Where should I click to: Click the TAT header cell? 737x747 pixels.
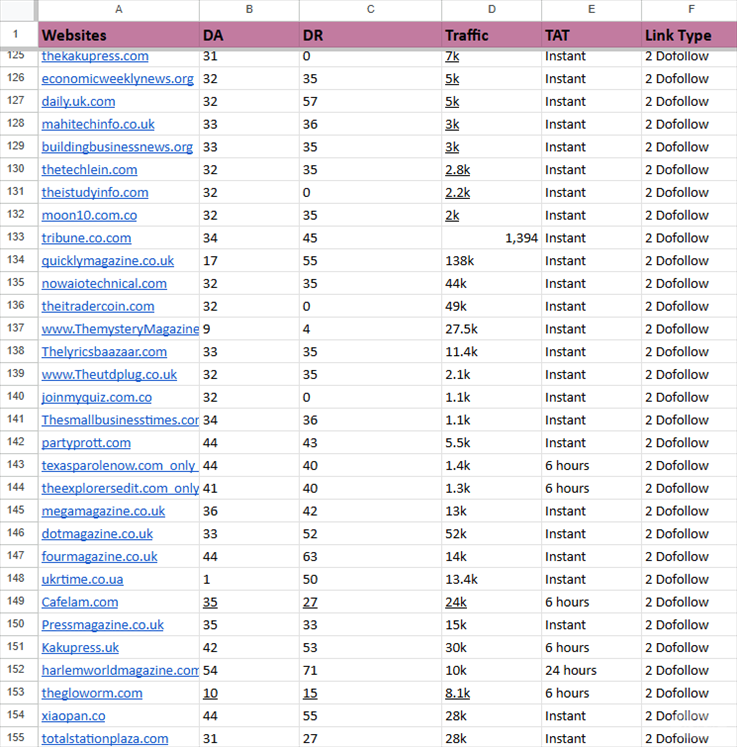tap(591, 35)
